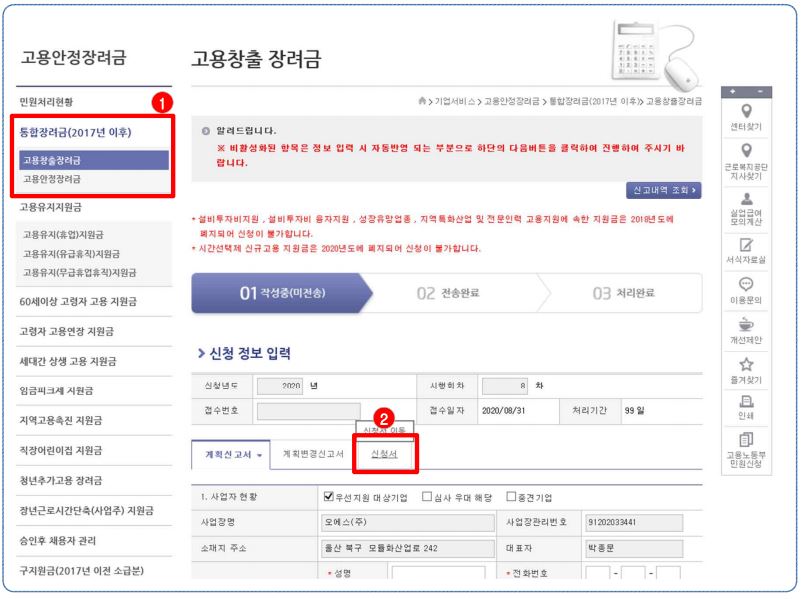Click 고용안정장려금 in breadcrumb
The height and width of the screenshot is (599, 803).
click(512, 101)
